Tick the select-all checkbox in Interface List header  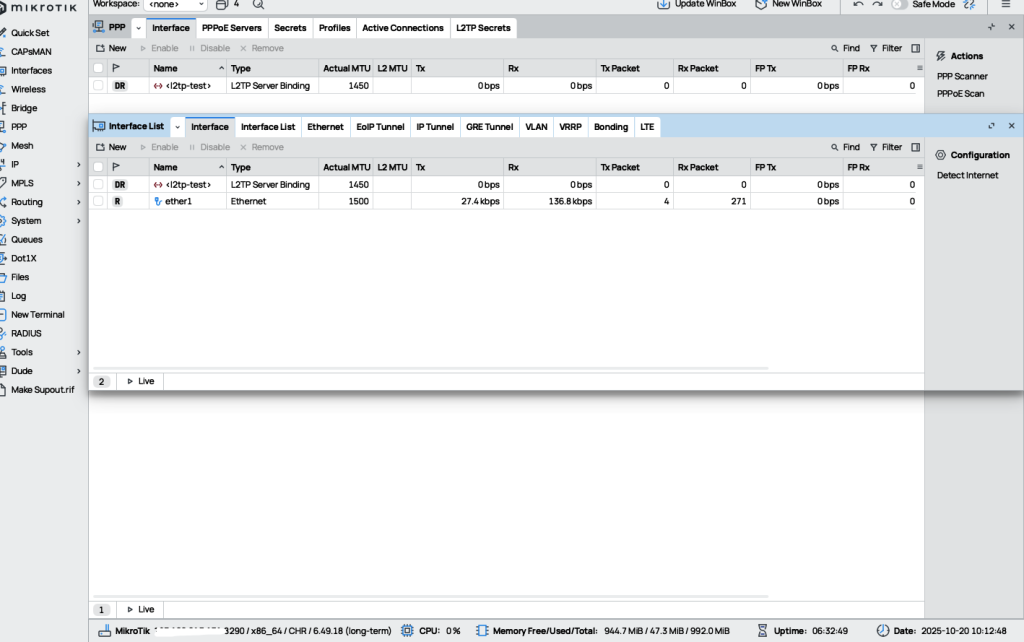98,167
